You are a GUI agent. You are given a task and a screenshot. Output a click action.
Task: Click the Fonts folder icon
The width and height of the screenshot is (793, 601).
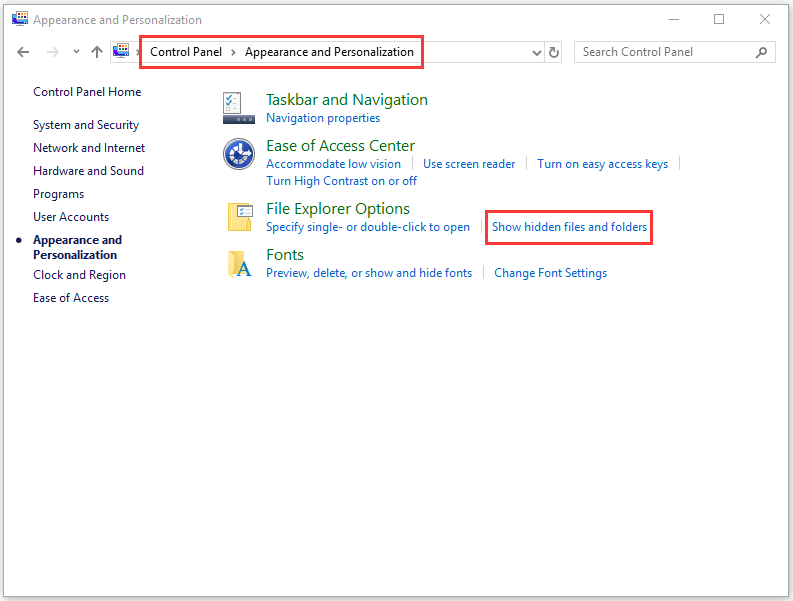[x=240, y=264]
